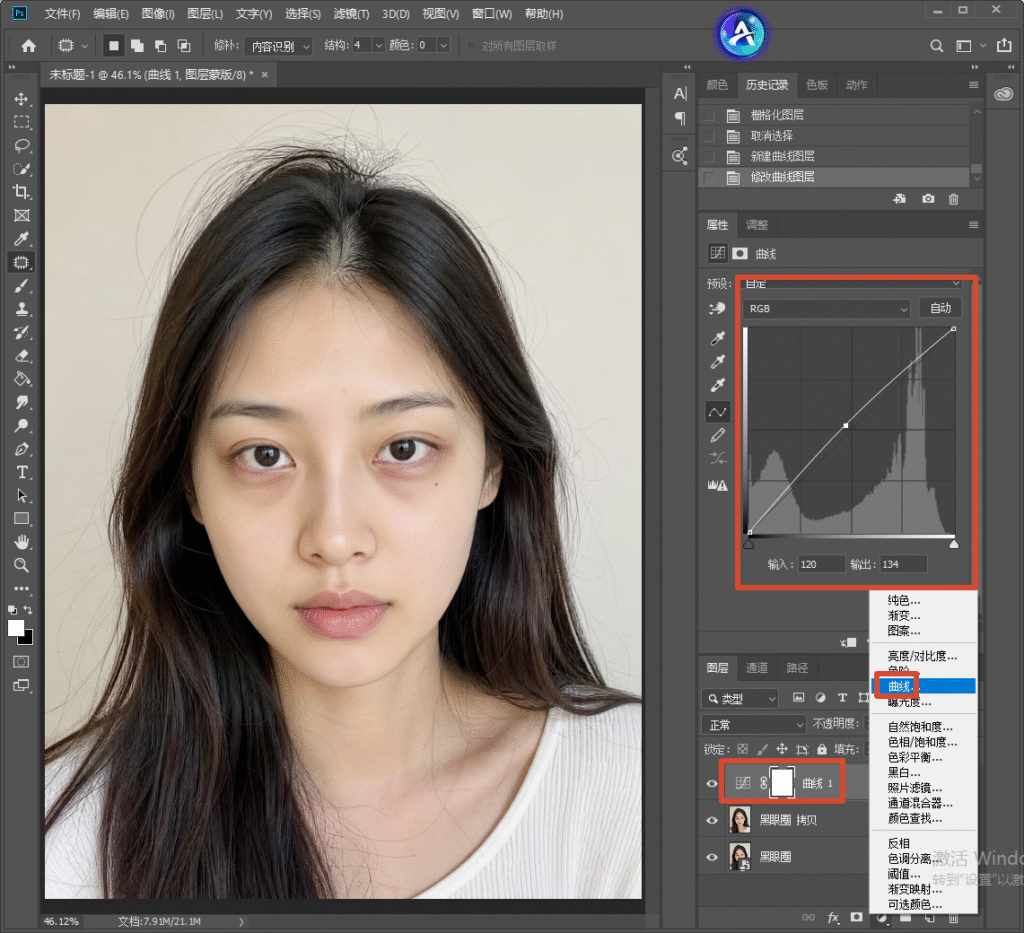Open the 滤镜(T) menu
Viewport: 1024px width, 933px height.
coord(351,14)
